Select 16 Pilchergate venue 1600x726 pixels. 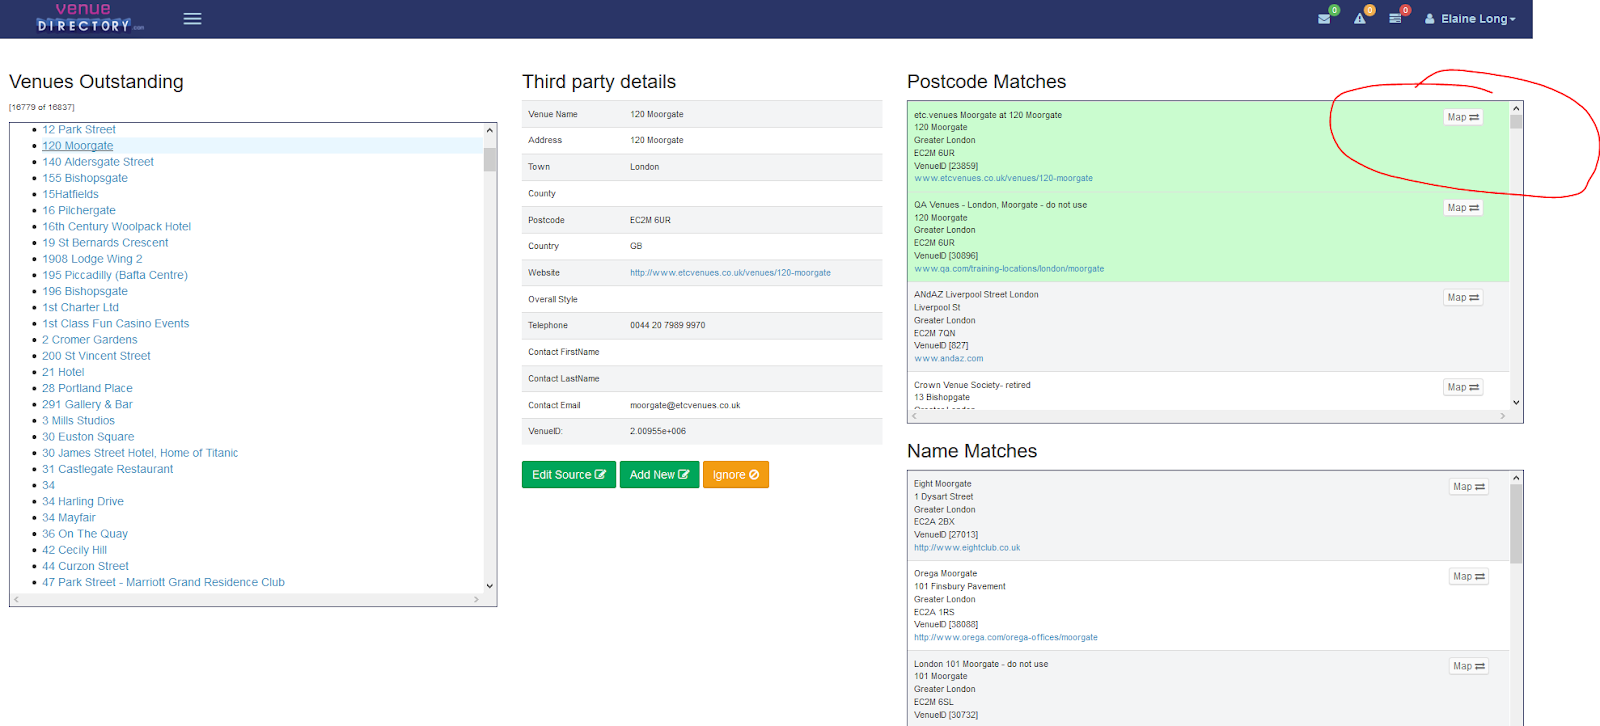[x=79, y=210]
